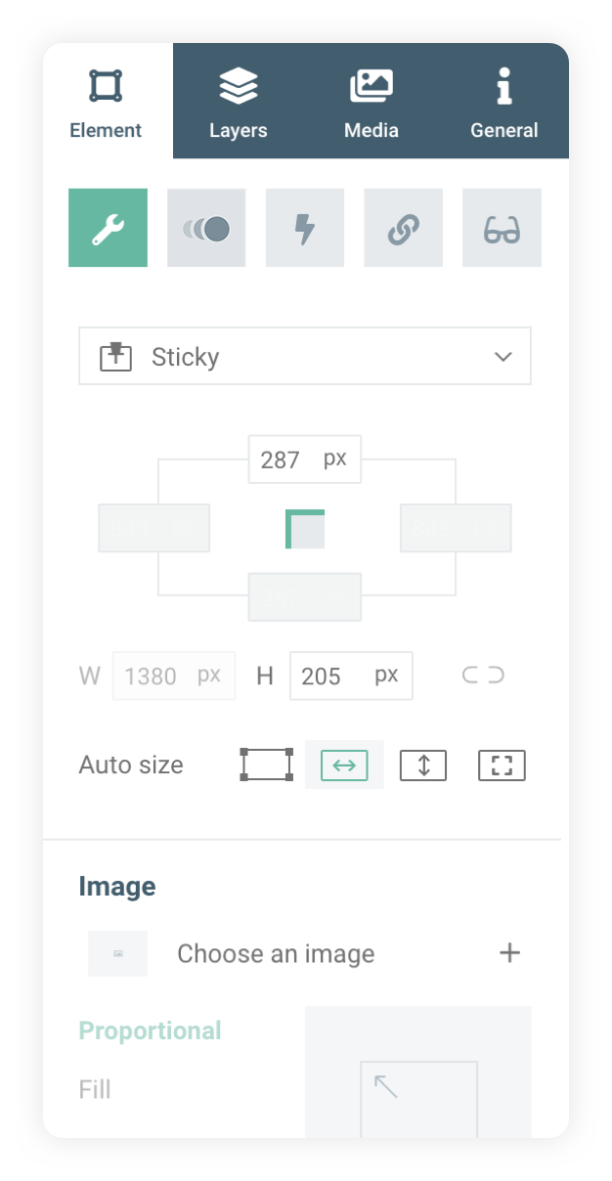Image resolution: width=612 pixels, height=1181 pixels.
Task: Click the height input field showing 205
Action: pos(330,676)
